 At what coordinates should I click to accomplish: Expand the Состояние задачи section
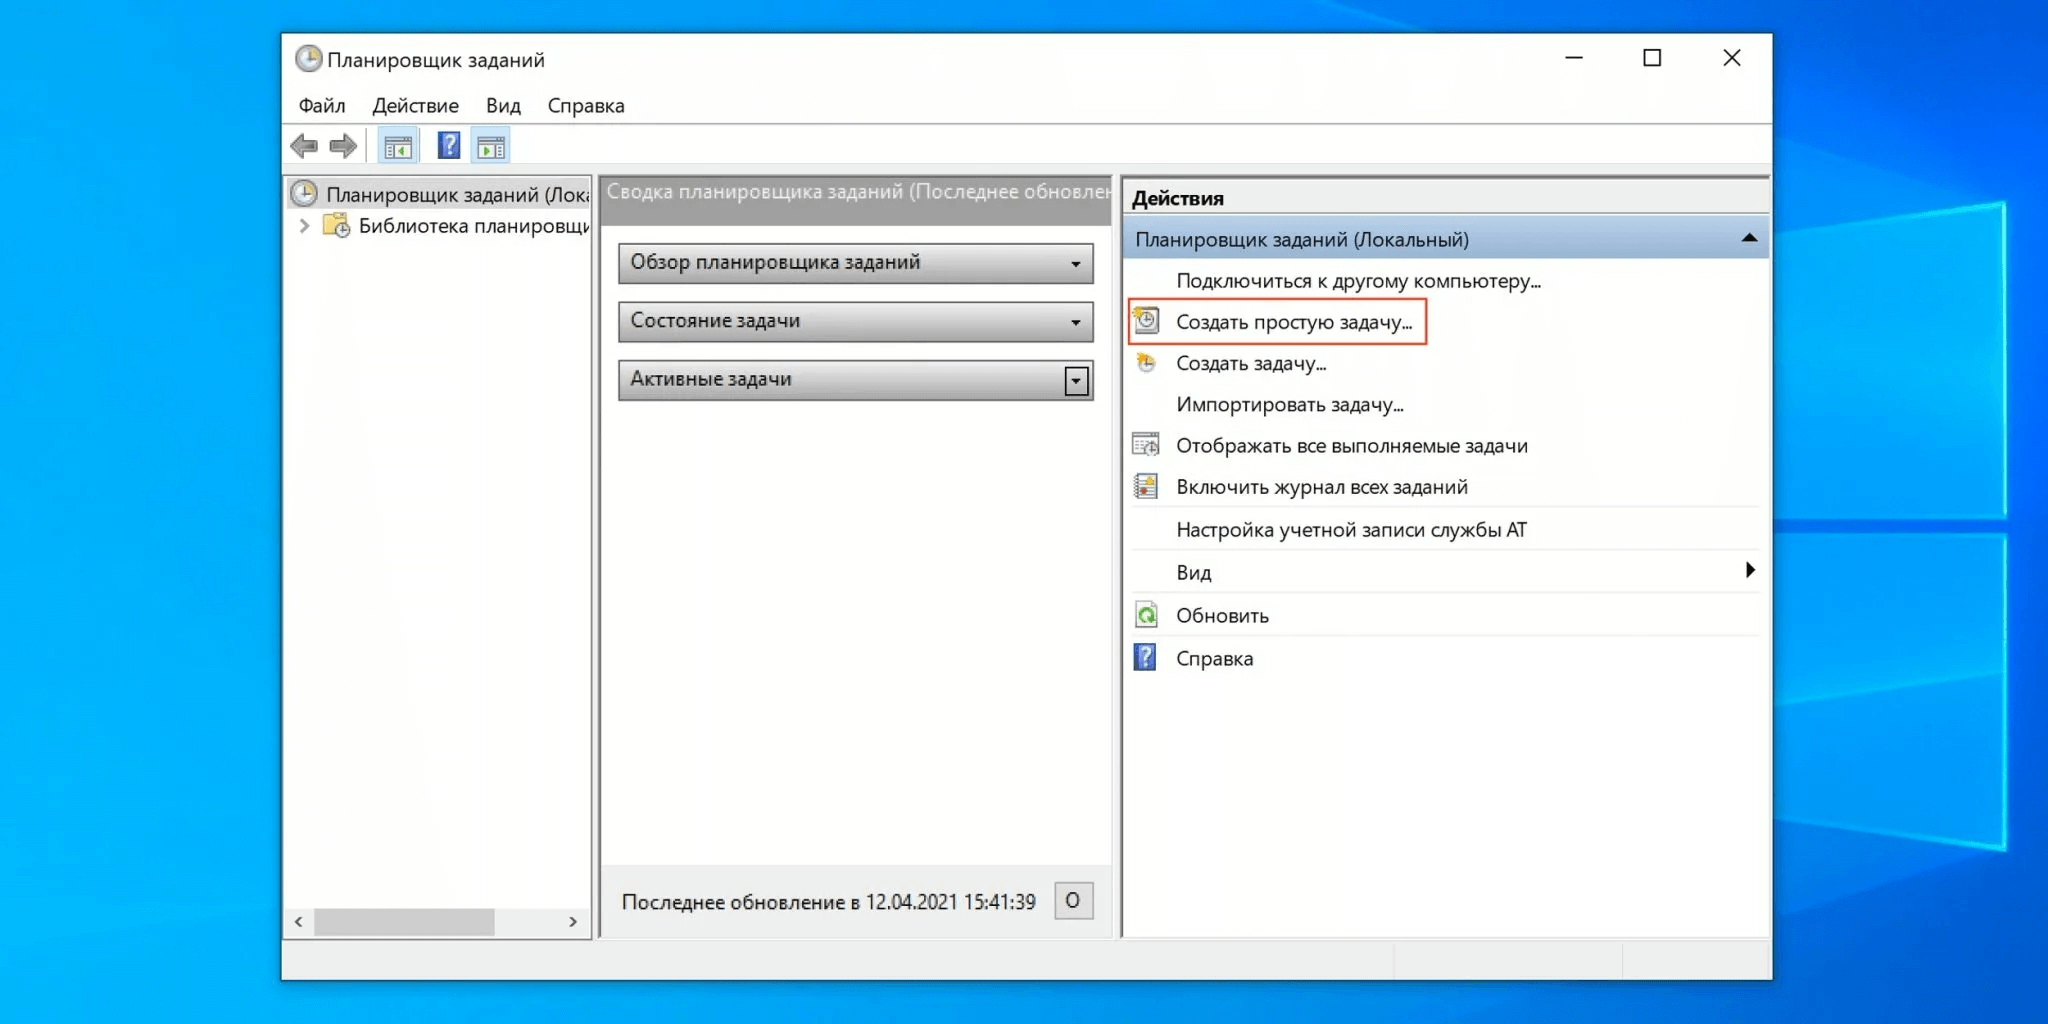pyautogui.click(x=1075, y=322)
